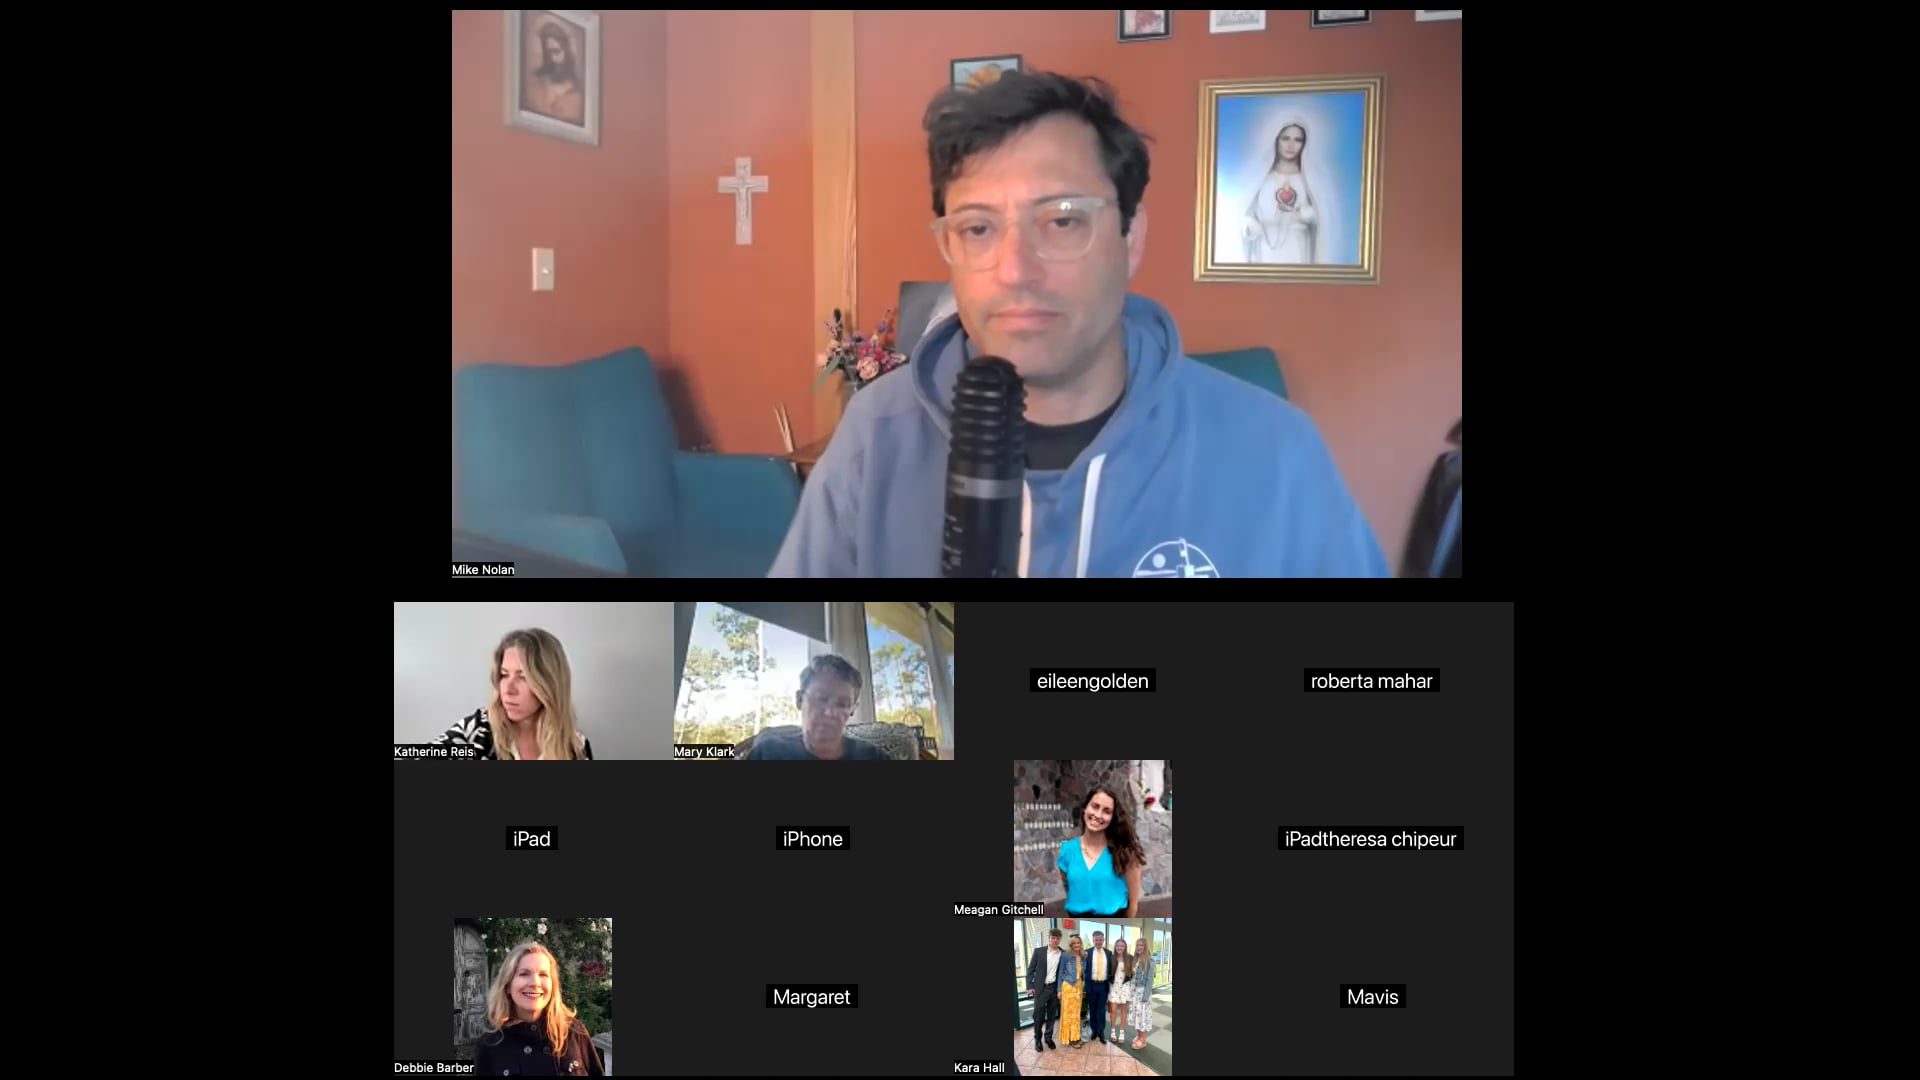1920x1080 pixels.
Task: Click Debbie Barber's profile photo
Action: (533, 996)
